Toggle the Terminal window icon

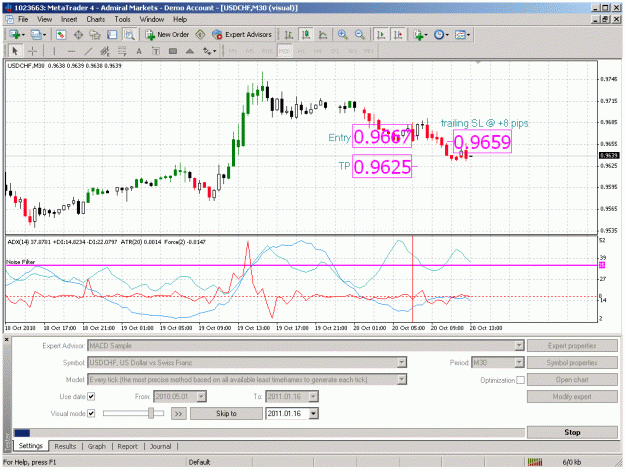pyautogui.click(x=112, y=35)
